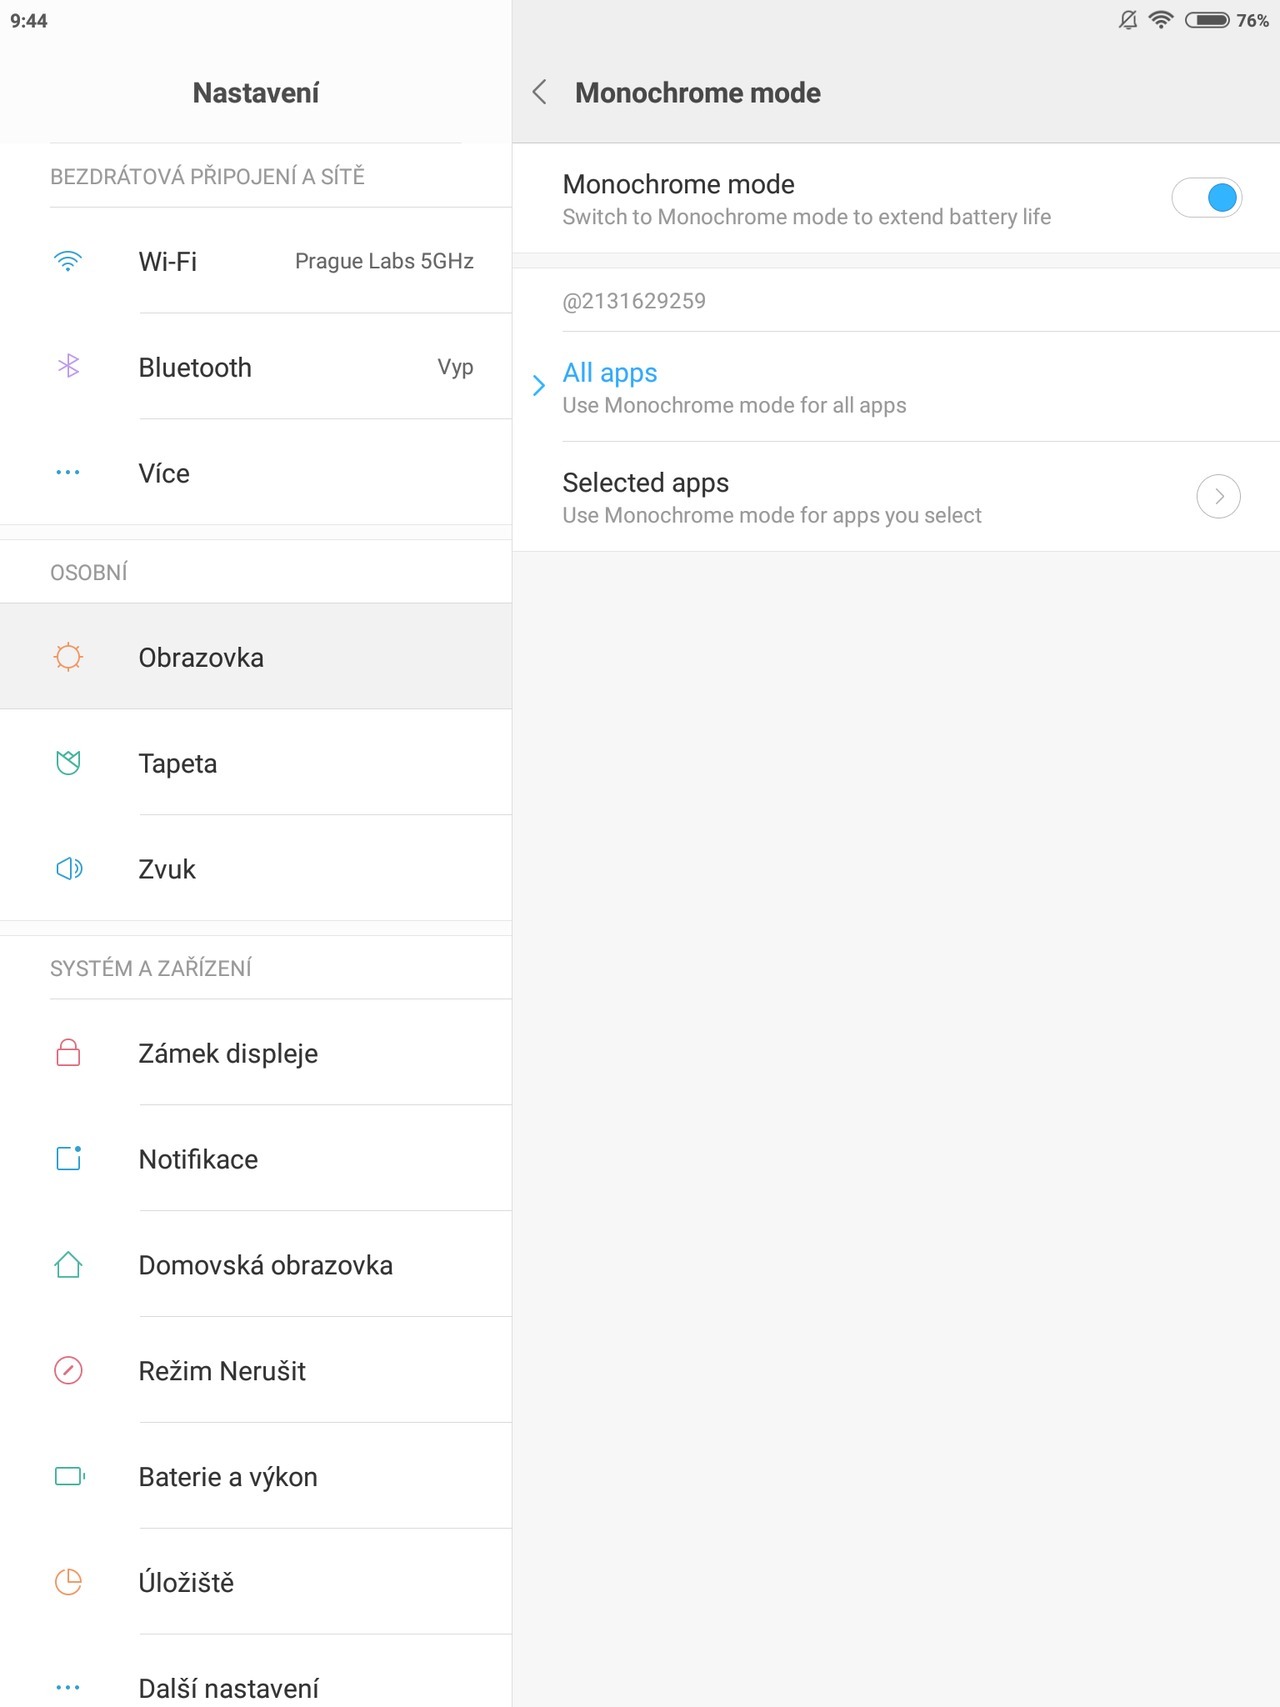The width and height of the screenshot is (1280, 1707).
Task: Open Další nastavení settings
Action: click(227, 1685)
